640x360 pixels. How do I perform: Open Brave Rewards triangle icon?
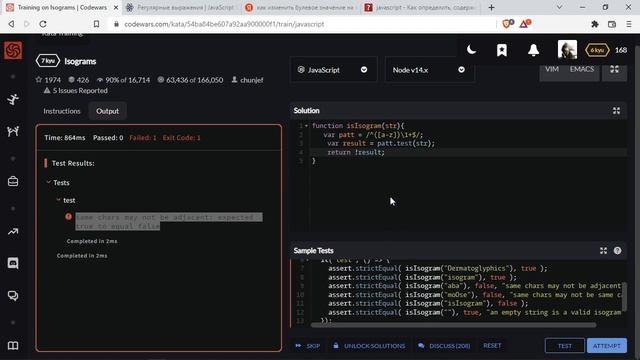(x=525, y=24)
